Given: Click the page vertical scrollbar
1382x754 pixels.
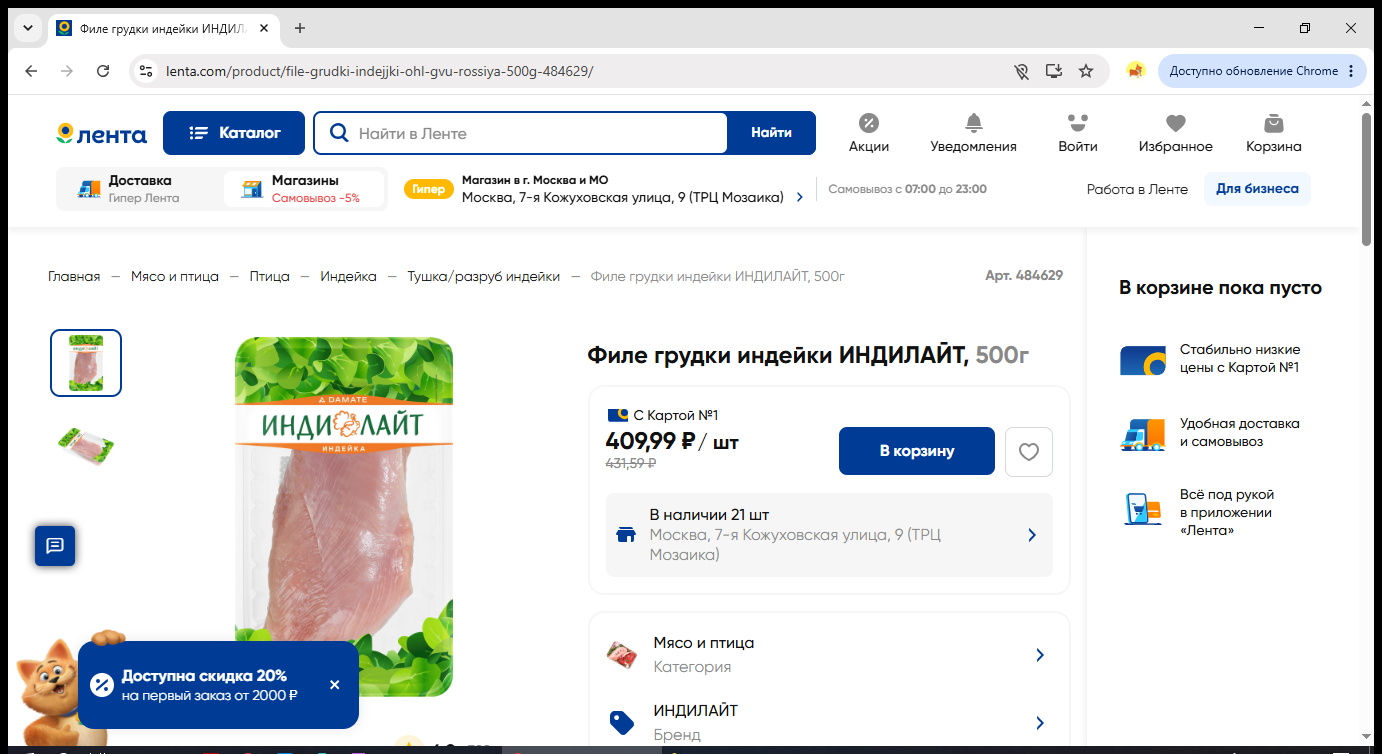Looking at the screenshot, I should point(1367,178).
